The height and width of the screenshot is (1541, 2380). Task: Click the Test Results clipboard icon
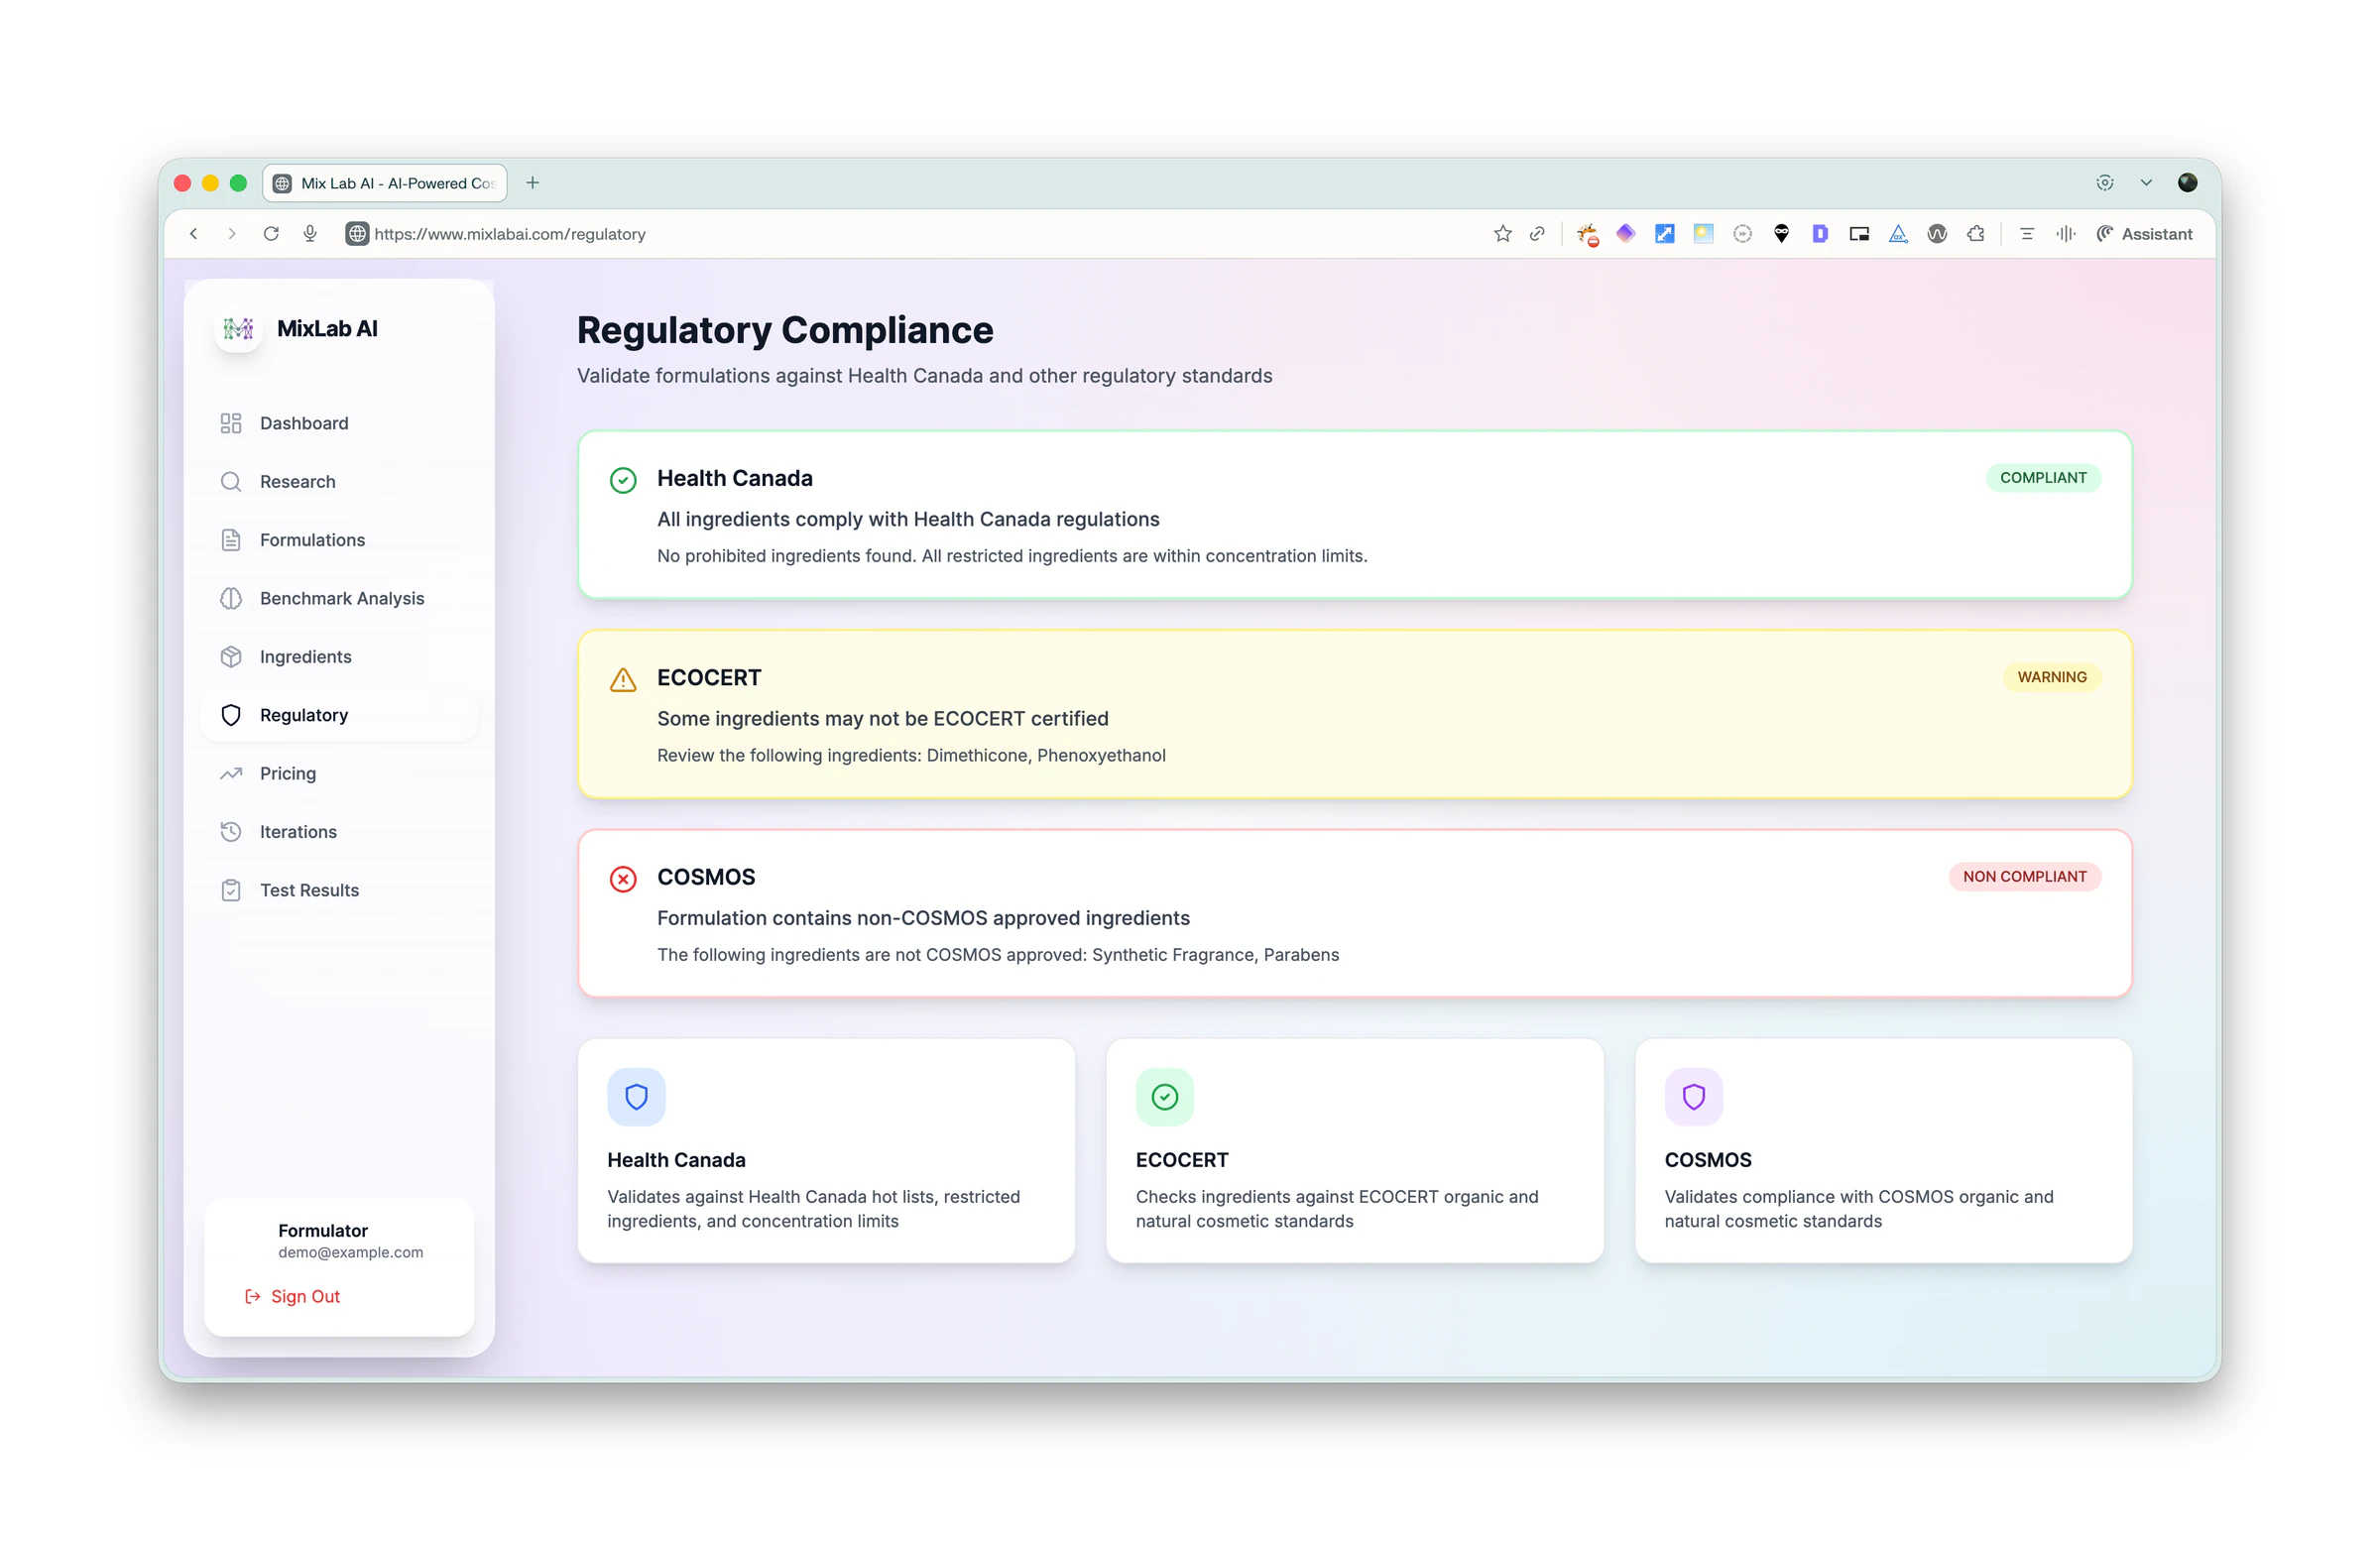click(231, 890)
